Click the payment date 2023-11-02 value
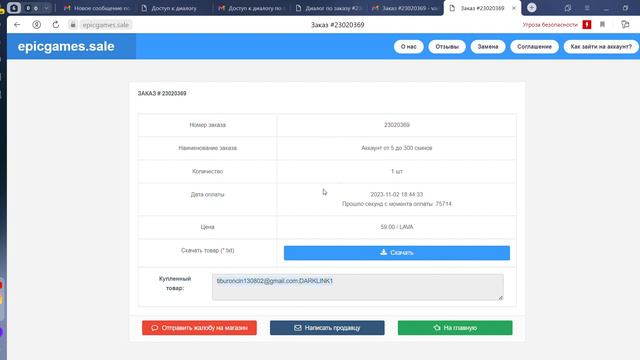Screen dimensions: 640x360 (x=397, y=194)
